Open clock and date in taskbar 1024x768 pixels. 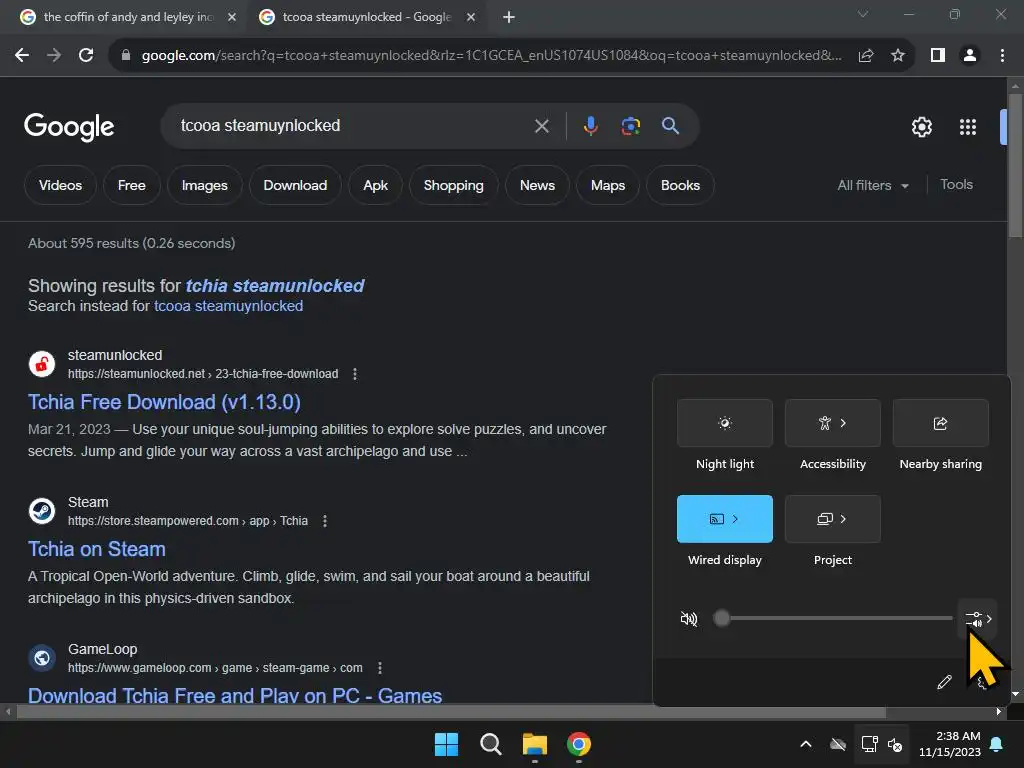pyautogui.click(x=950, y=744)
